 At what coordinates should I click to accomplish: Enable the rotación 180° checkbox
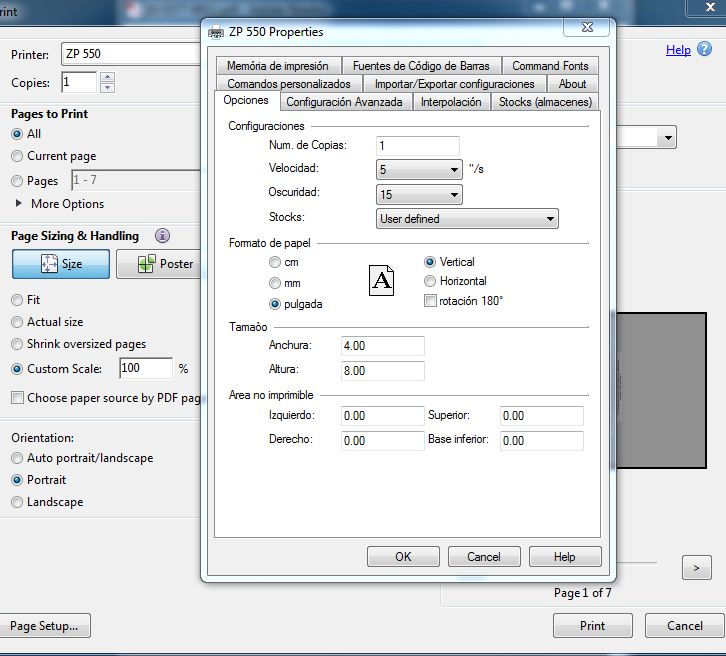pos(431,301)
